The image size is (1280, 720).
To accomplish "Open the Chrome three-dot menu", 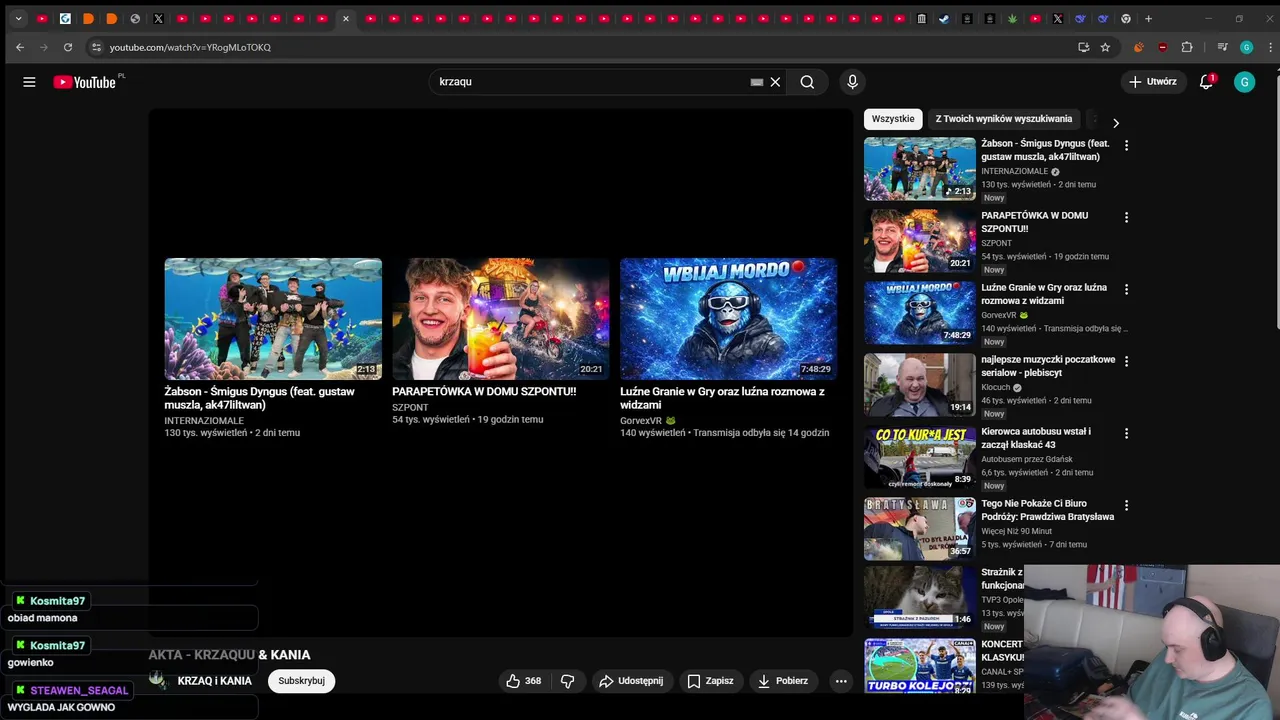I will [1270, 47].
